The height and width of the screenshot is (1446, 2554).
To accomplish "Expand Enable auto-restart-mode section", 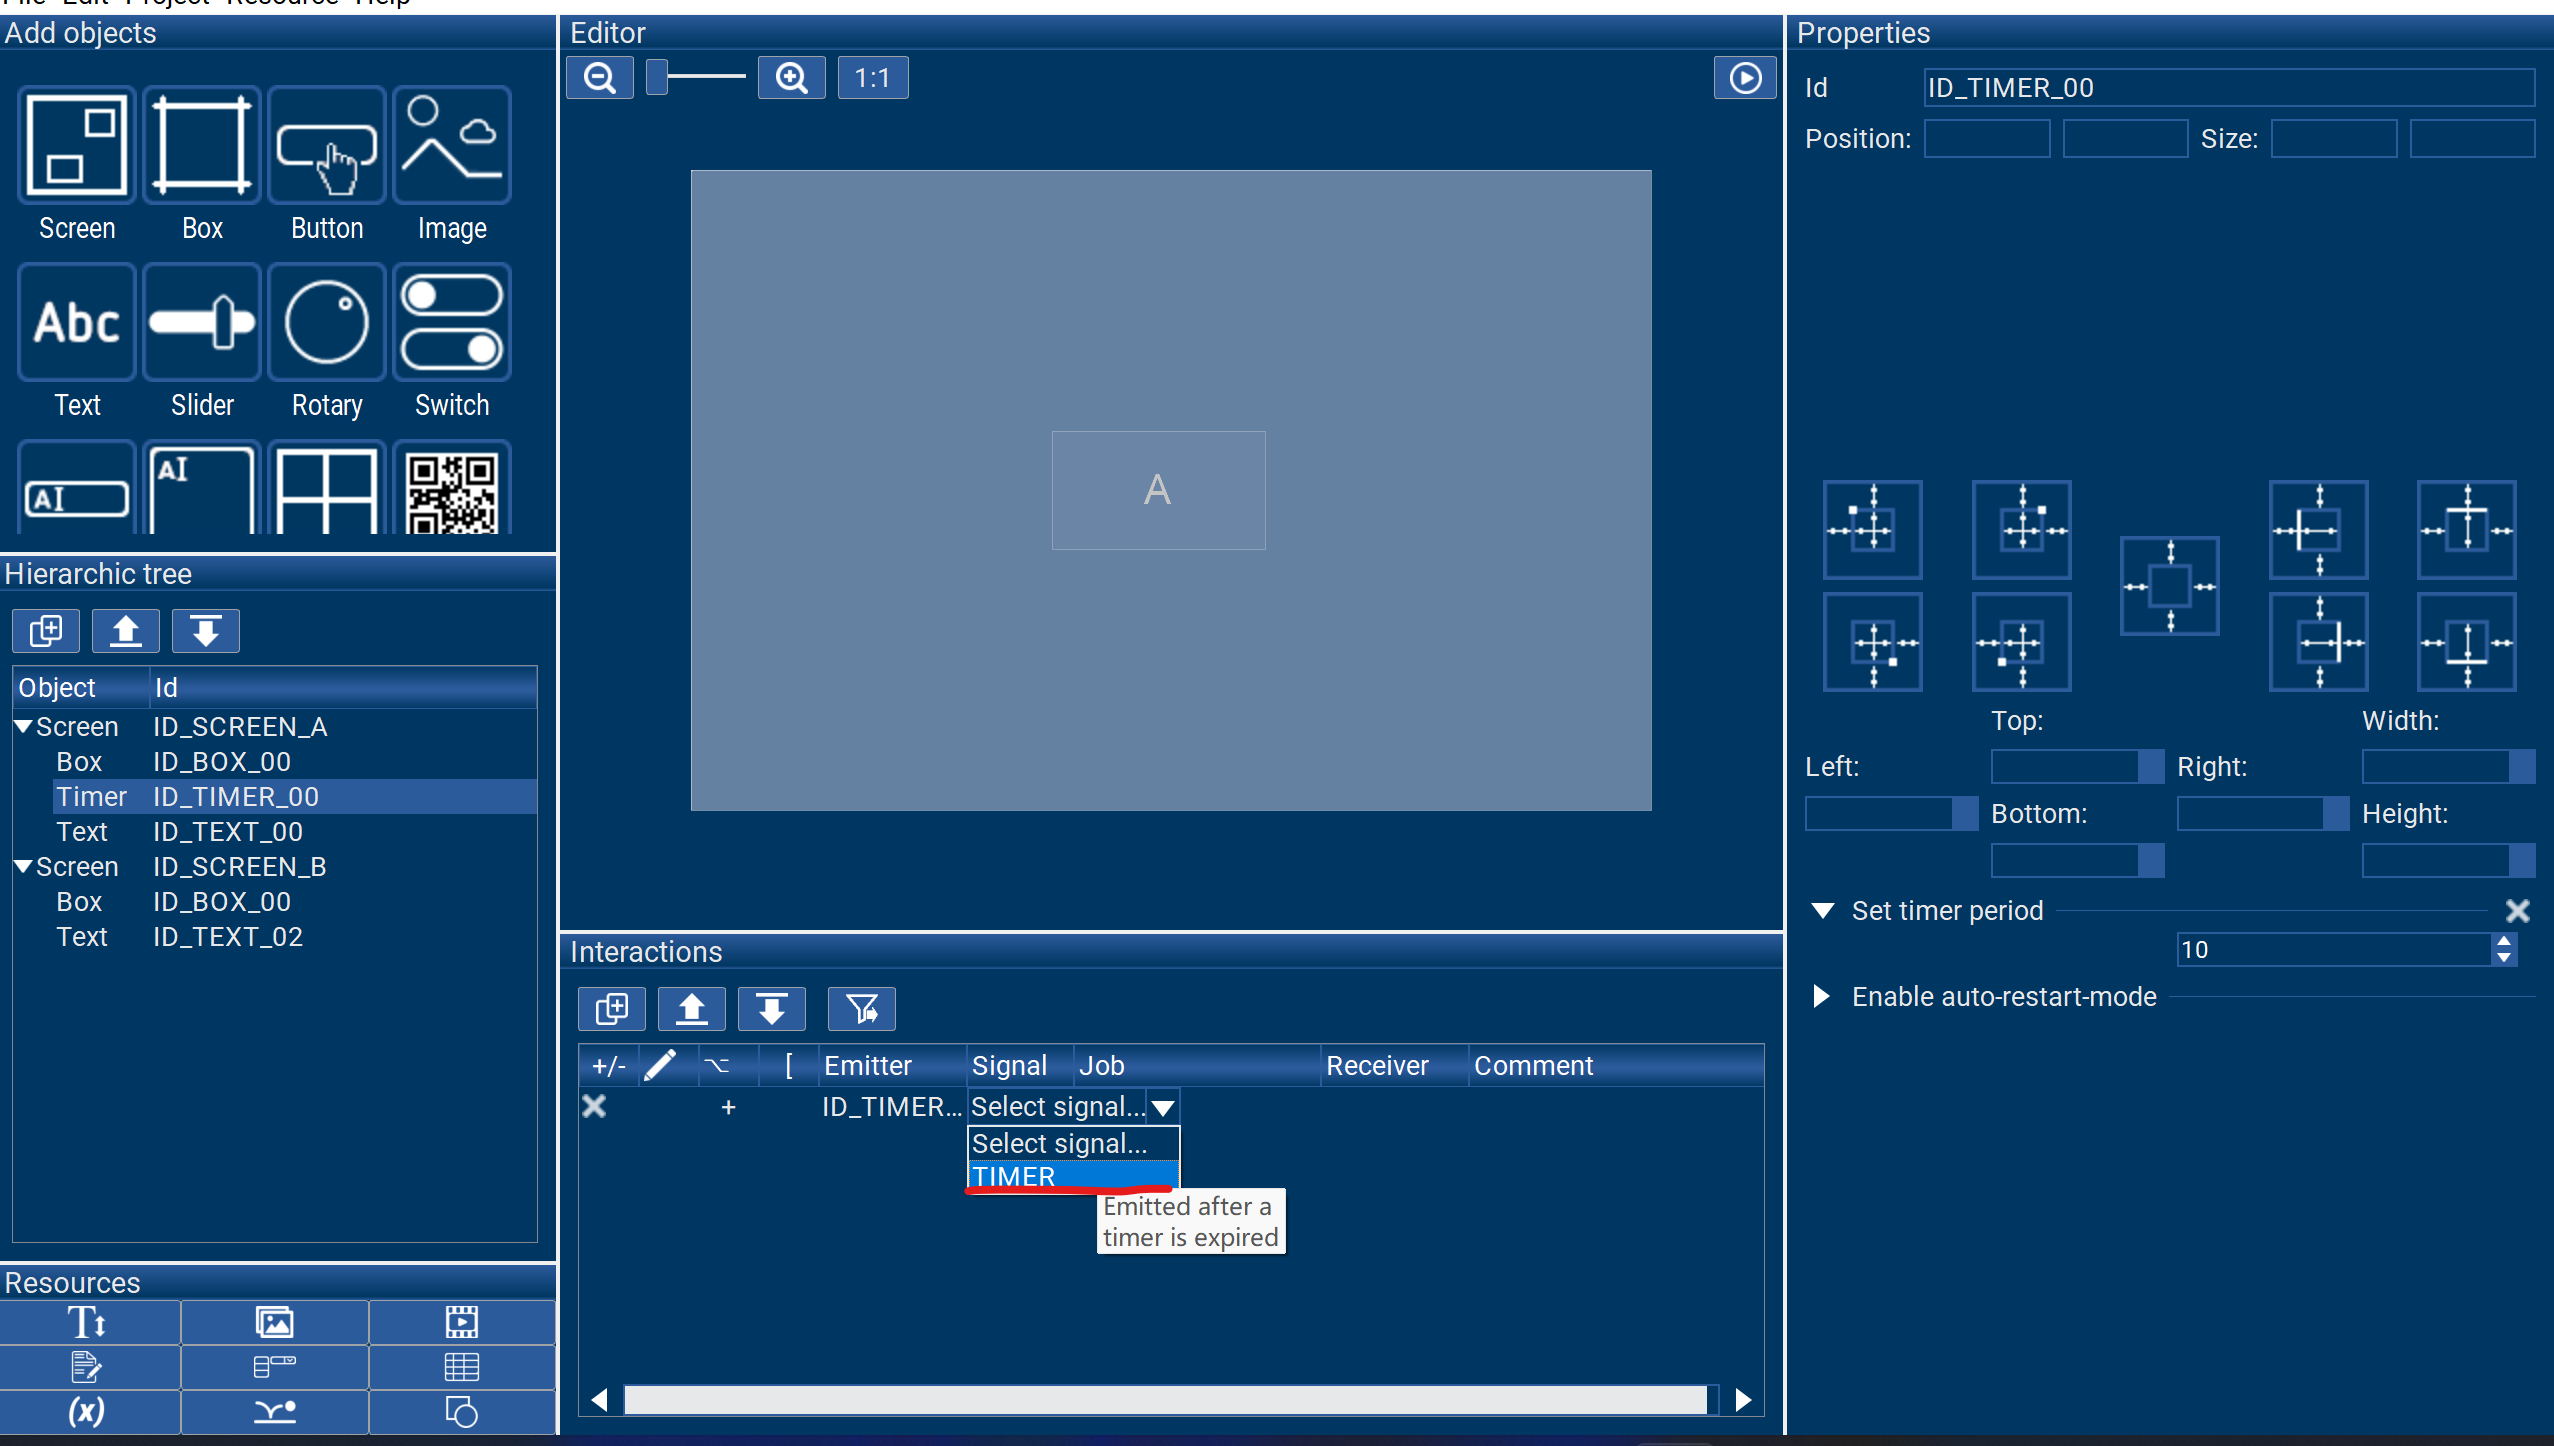I will click(x=1822, y=996).
